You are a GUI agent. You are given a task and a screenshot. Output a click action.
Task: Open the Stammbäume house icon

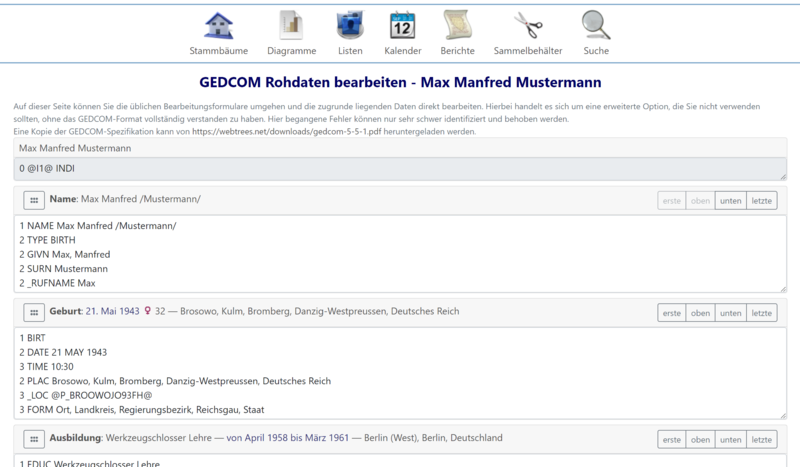219,25
